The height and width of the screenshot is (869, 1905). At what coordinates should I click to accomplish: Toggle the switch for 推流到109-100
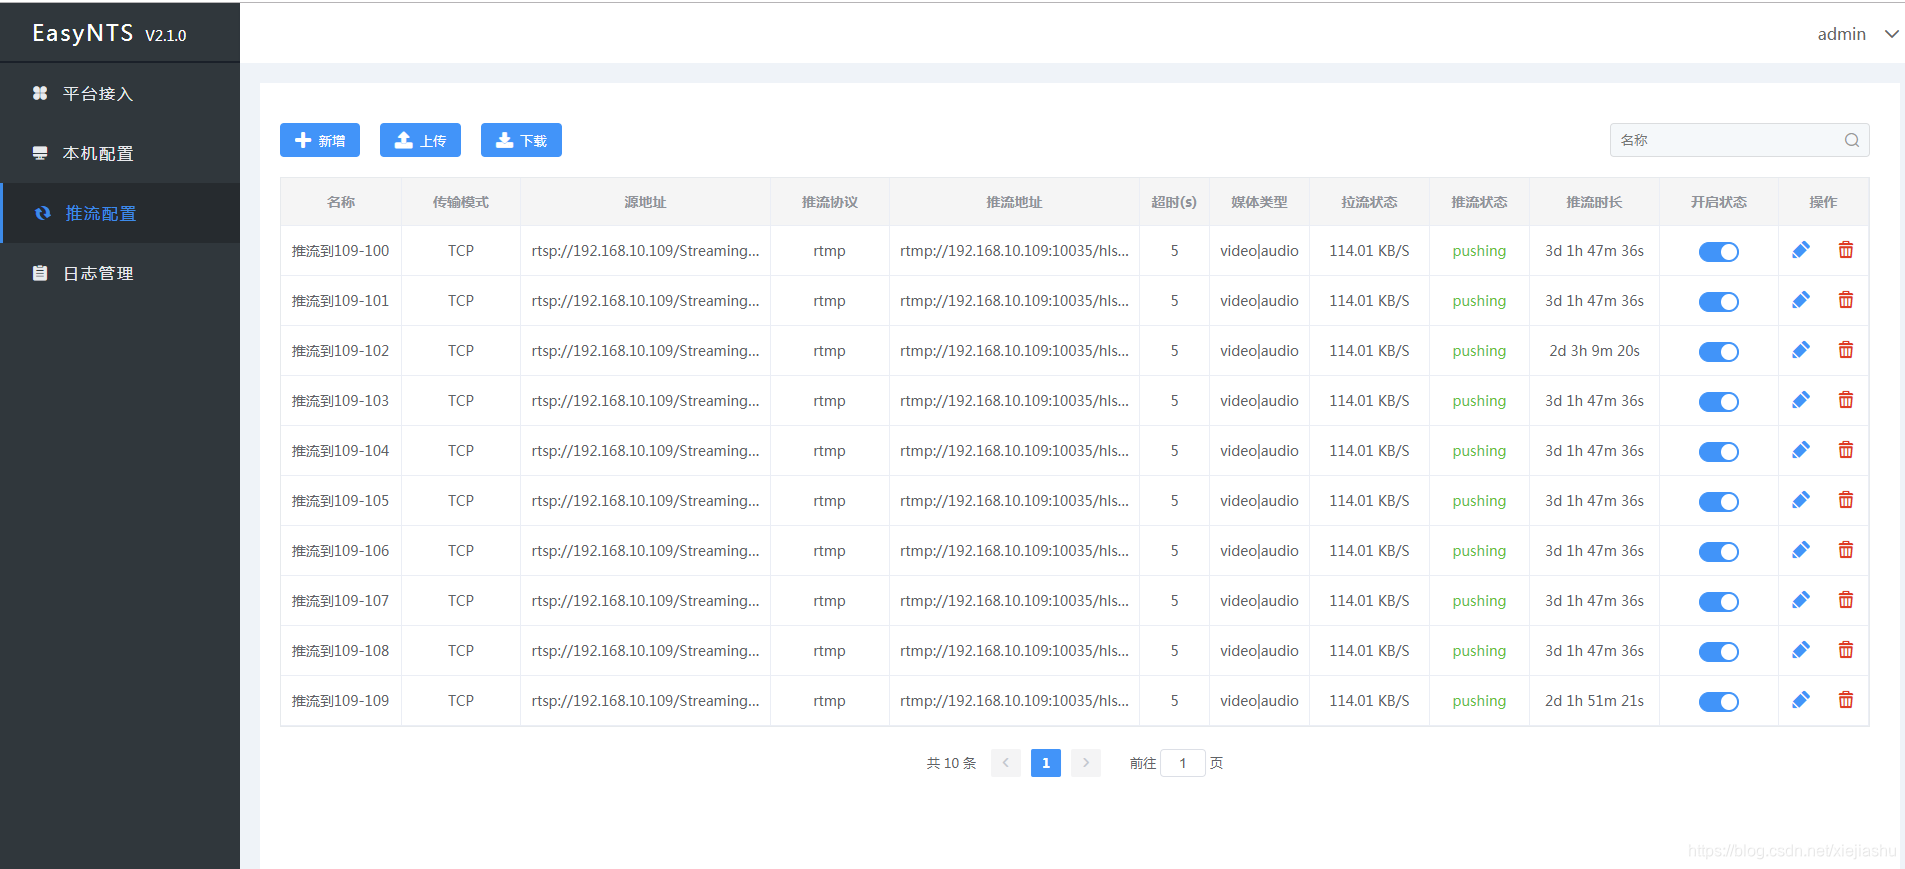pyautogui.click(x=1719, y=252)
